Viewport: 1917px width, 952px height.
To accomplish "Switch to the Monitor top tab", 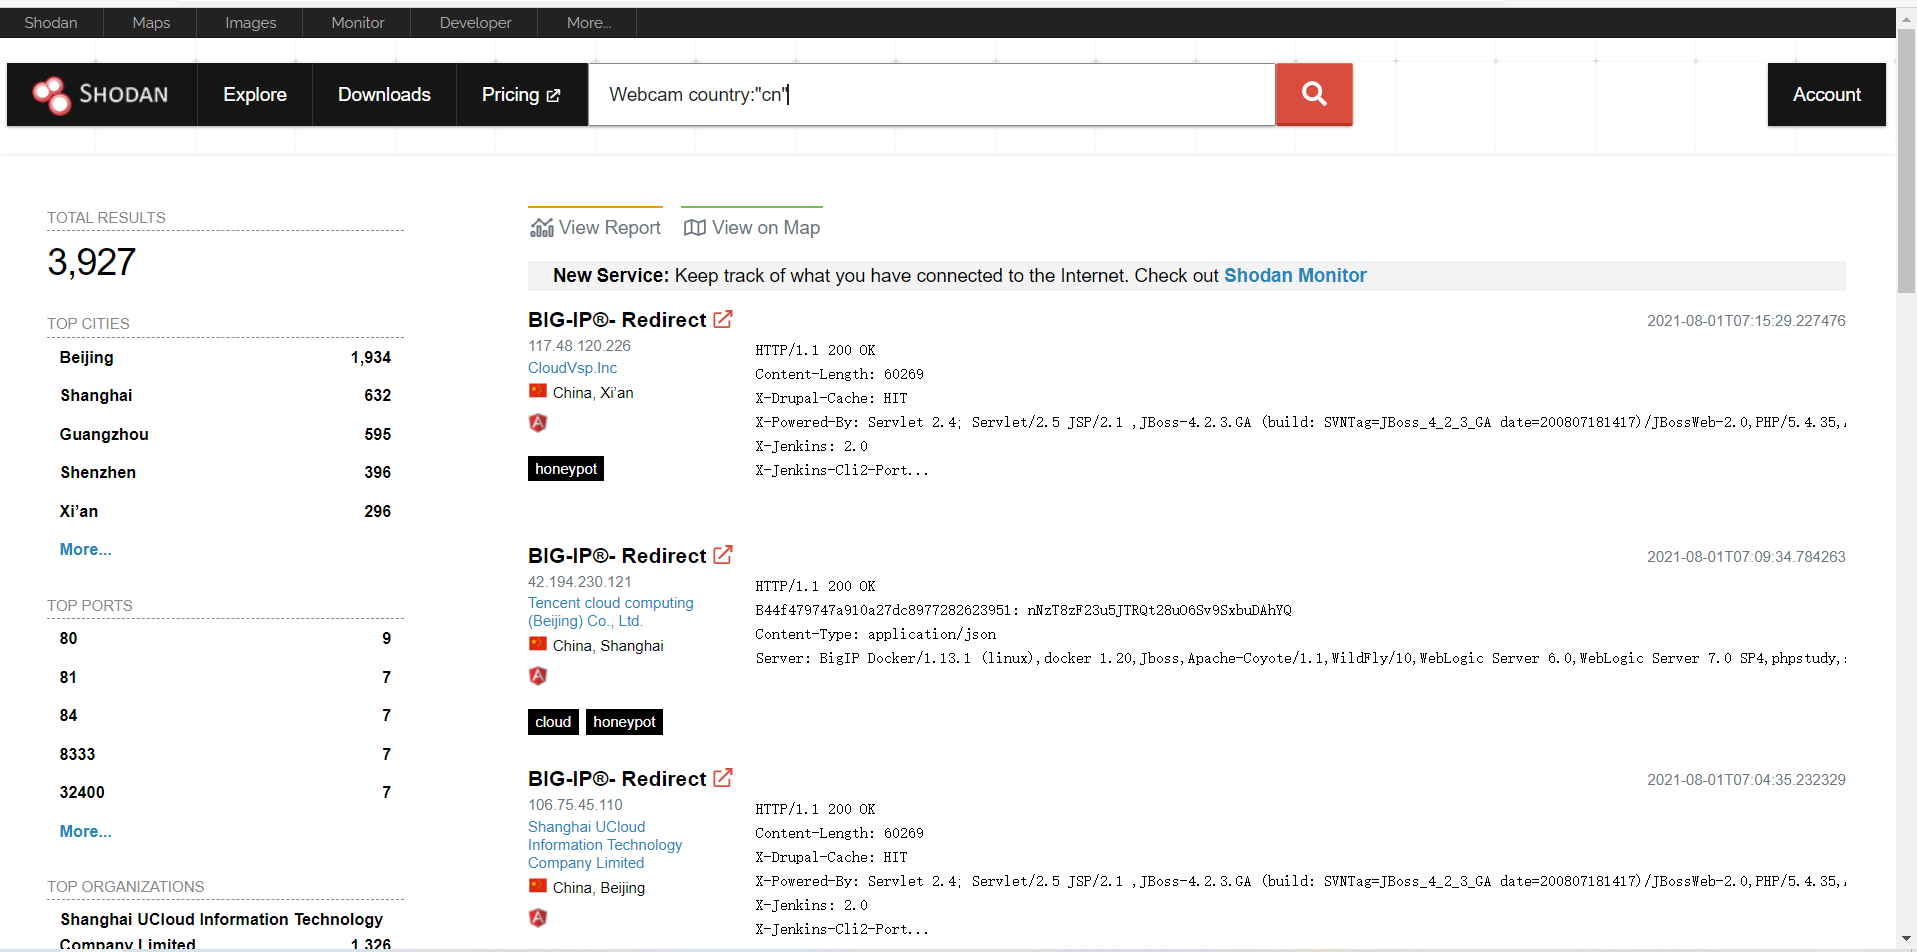I will point(357,22).
